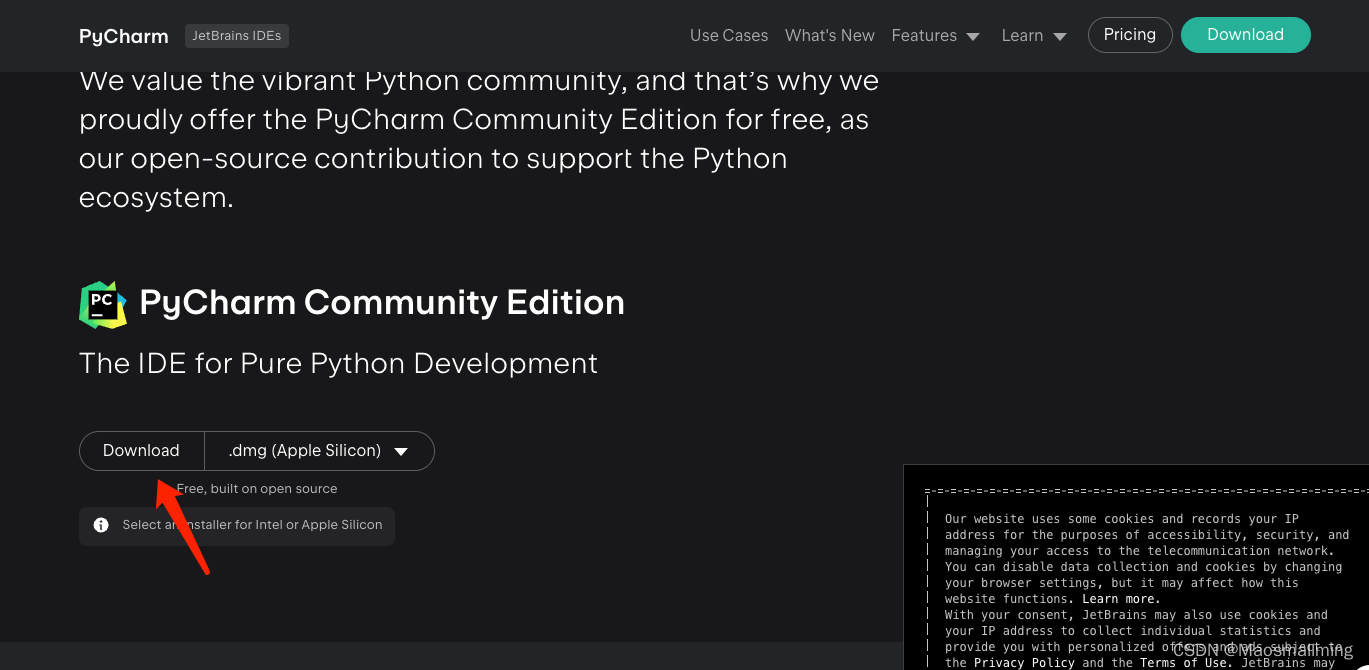Viewport: 1369px width, 670px height.
Task: Go to What's New page
Action: point(830,35)
